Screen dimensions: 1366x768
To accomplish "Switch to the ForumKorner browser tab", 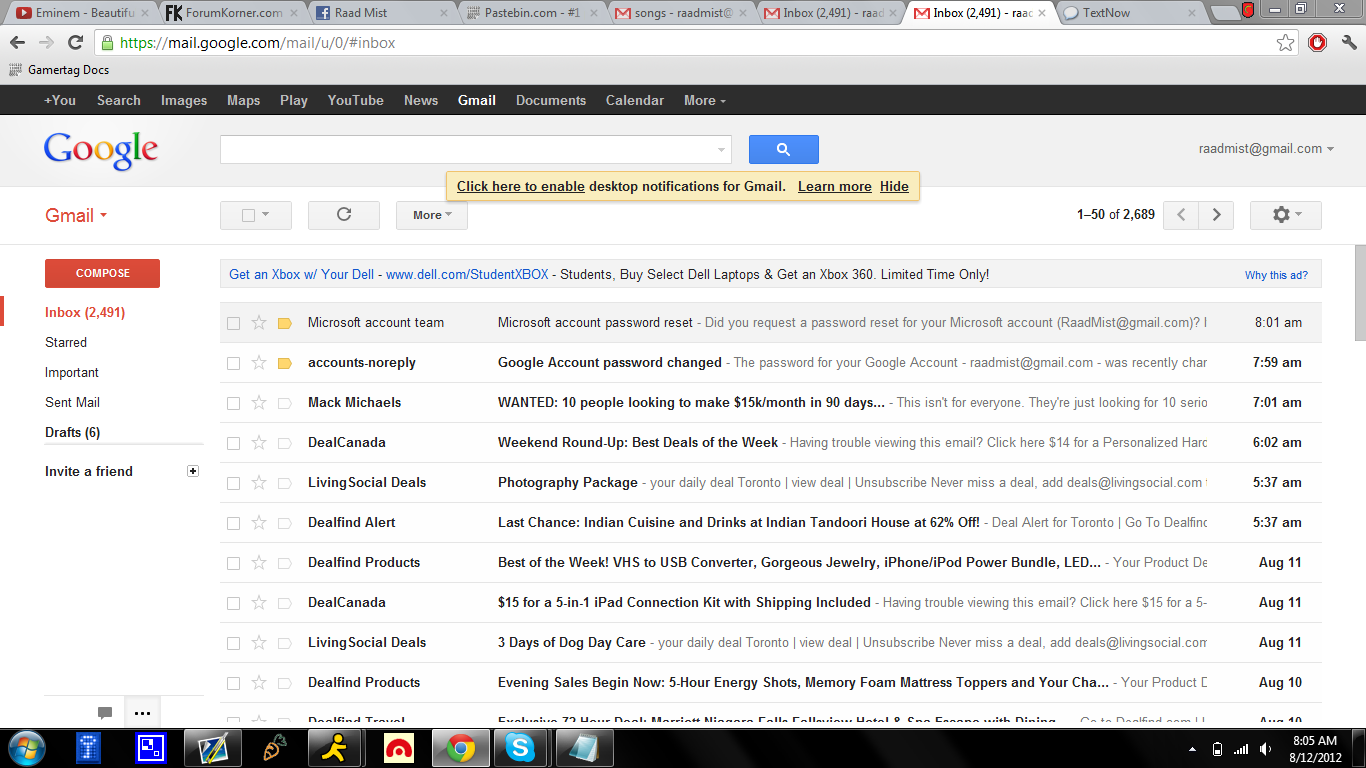I will tap(233, 13).
